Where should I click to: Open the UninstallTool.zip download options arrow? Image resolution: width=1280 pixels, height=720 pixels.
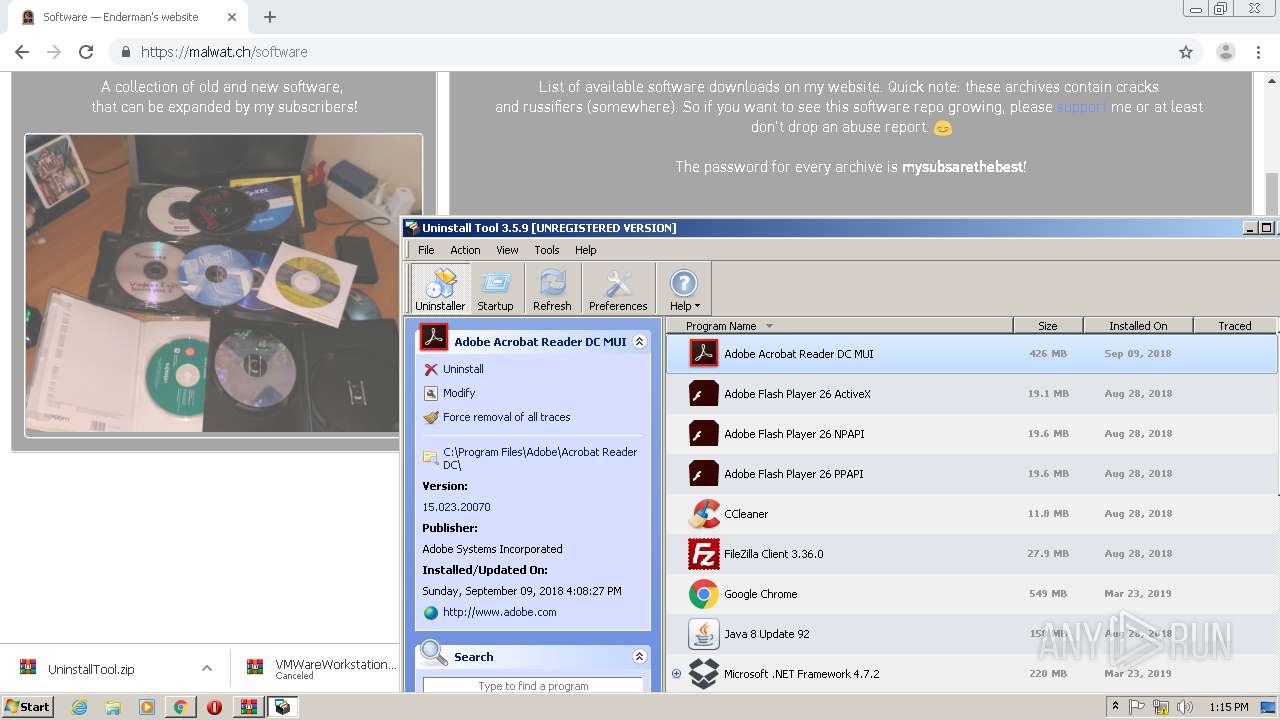pyautogui.click(x=207, y=668)
